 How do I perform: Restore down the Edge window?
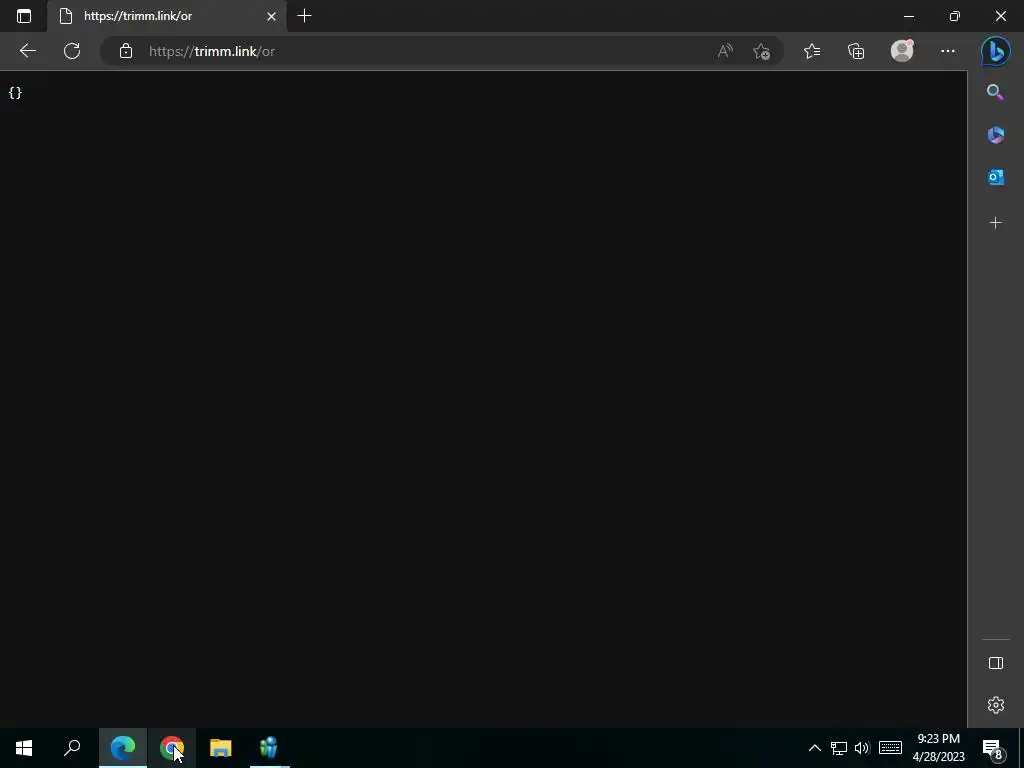955,16
